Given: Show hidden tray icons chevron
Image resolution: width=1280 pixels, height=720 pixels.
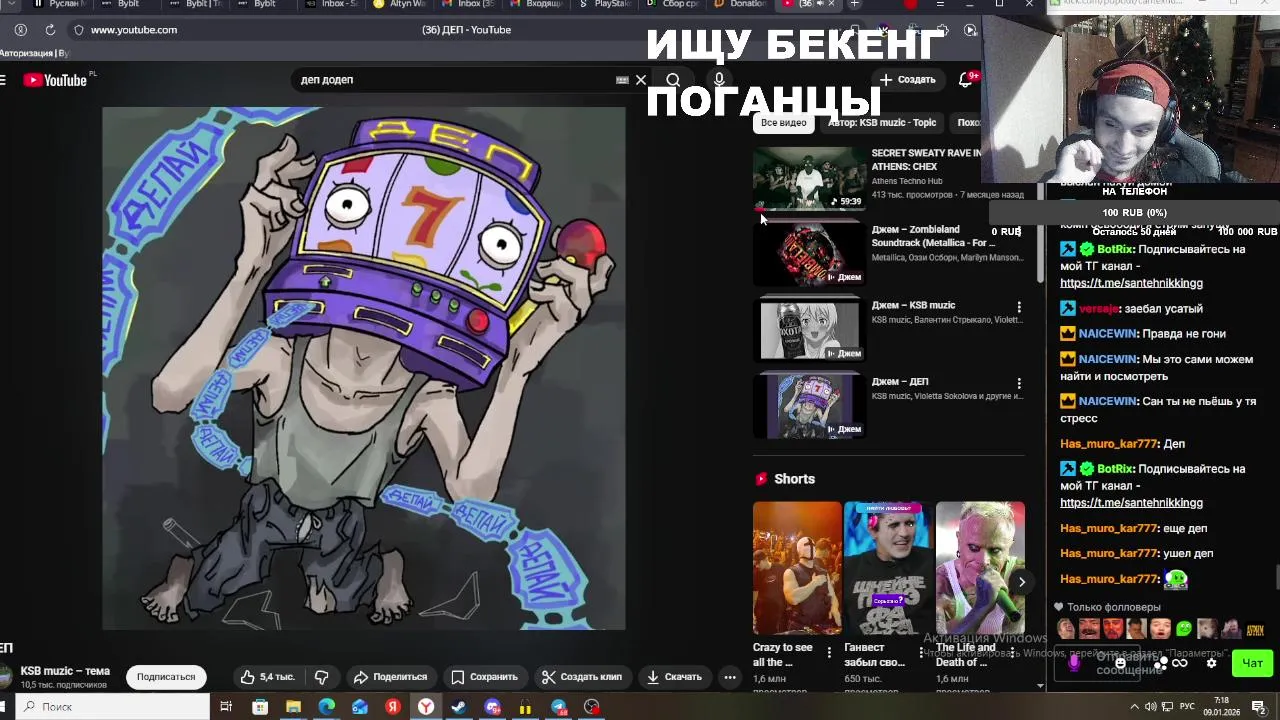Looking at the screenshot, I should pyautogui.click(x=1134, y=707).
